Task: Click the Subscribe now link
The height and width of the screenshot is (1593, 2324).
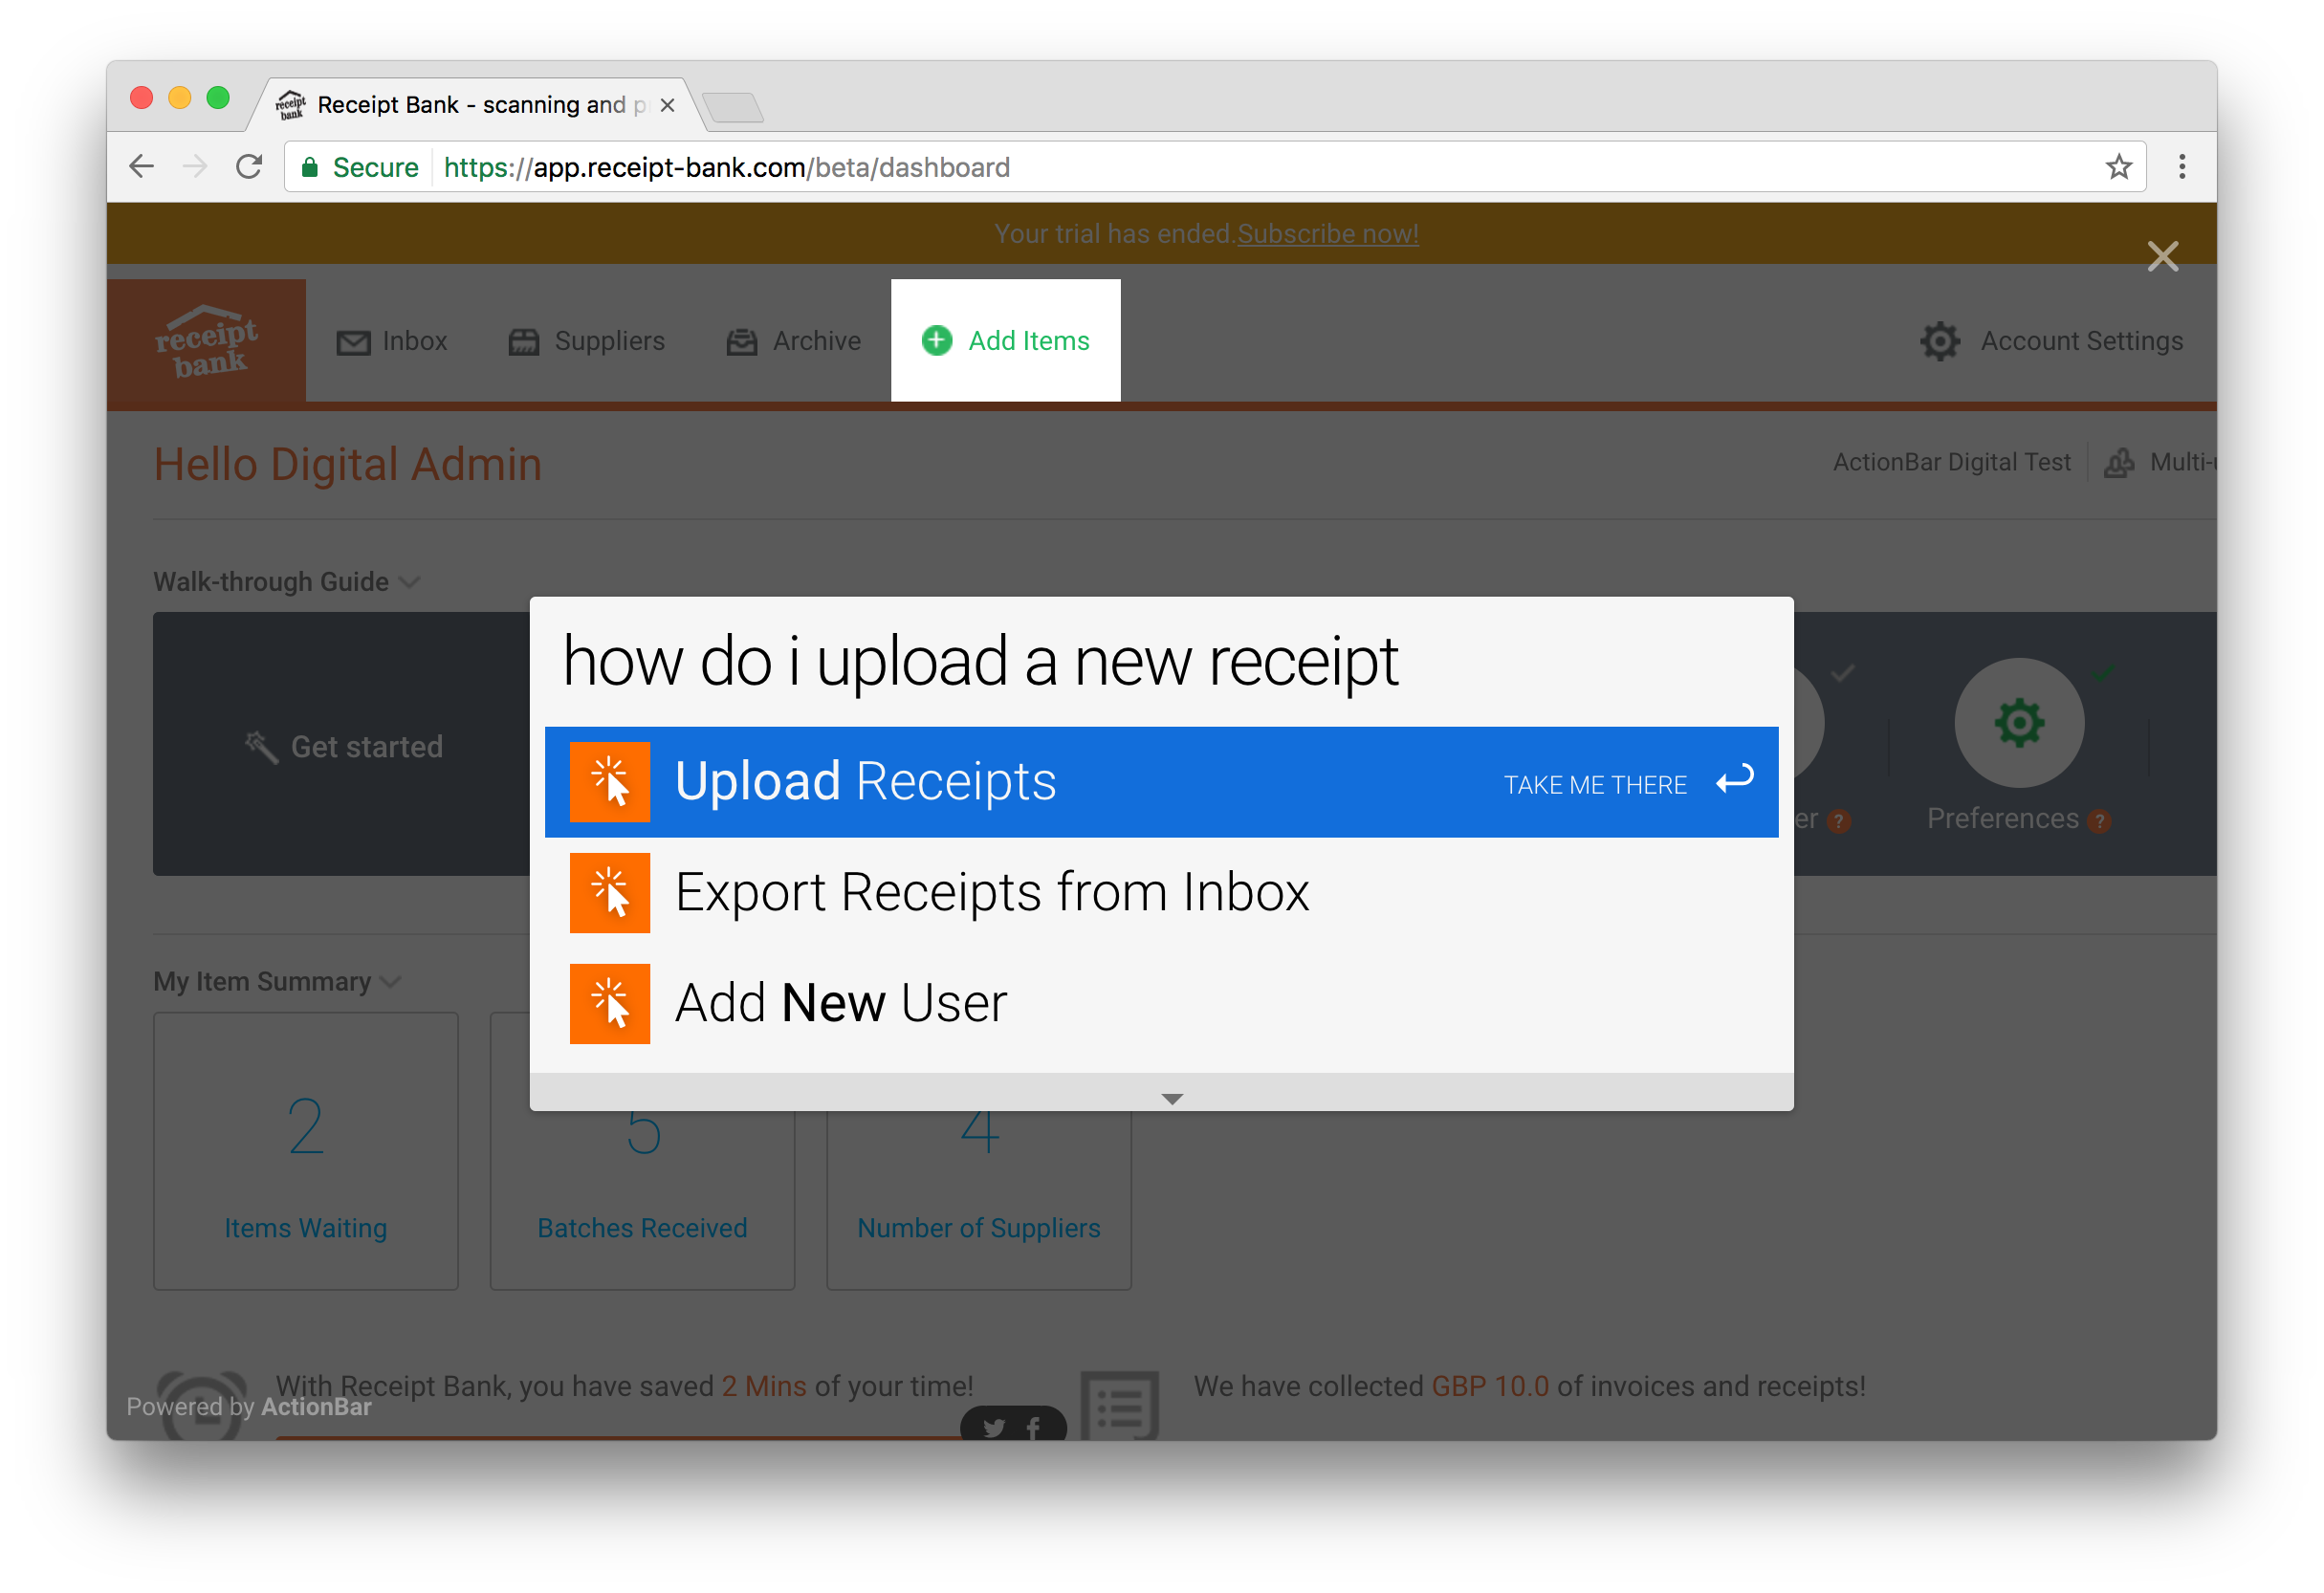Action: pos(1327,234)
